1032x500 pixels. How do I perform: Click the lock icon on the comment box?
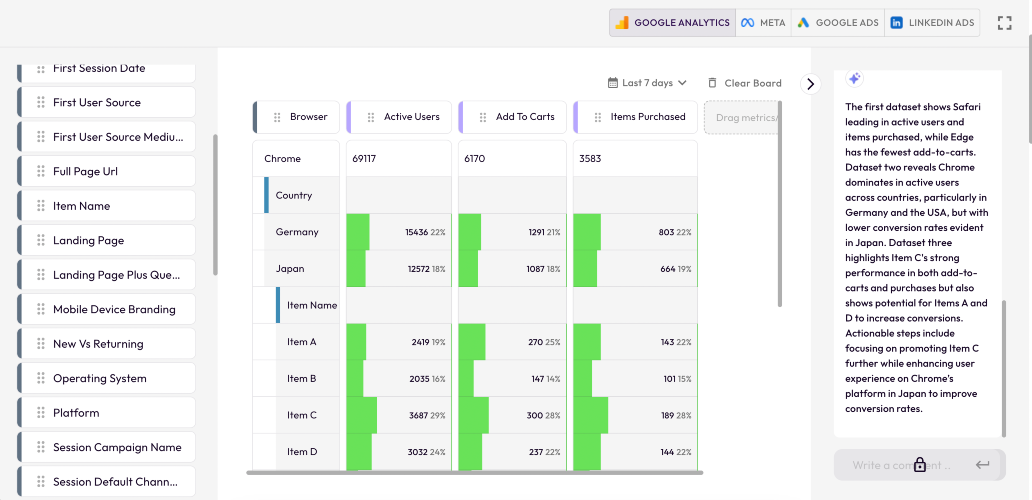pyautogui.click(x=919, y=464)
